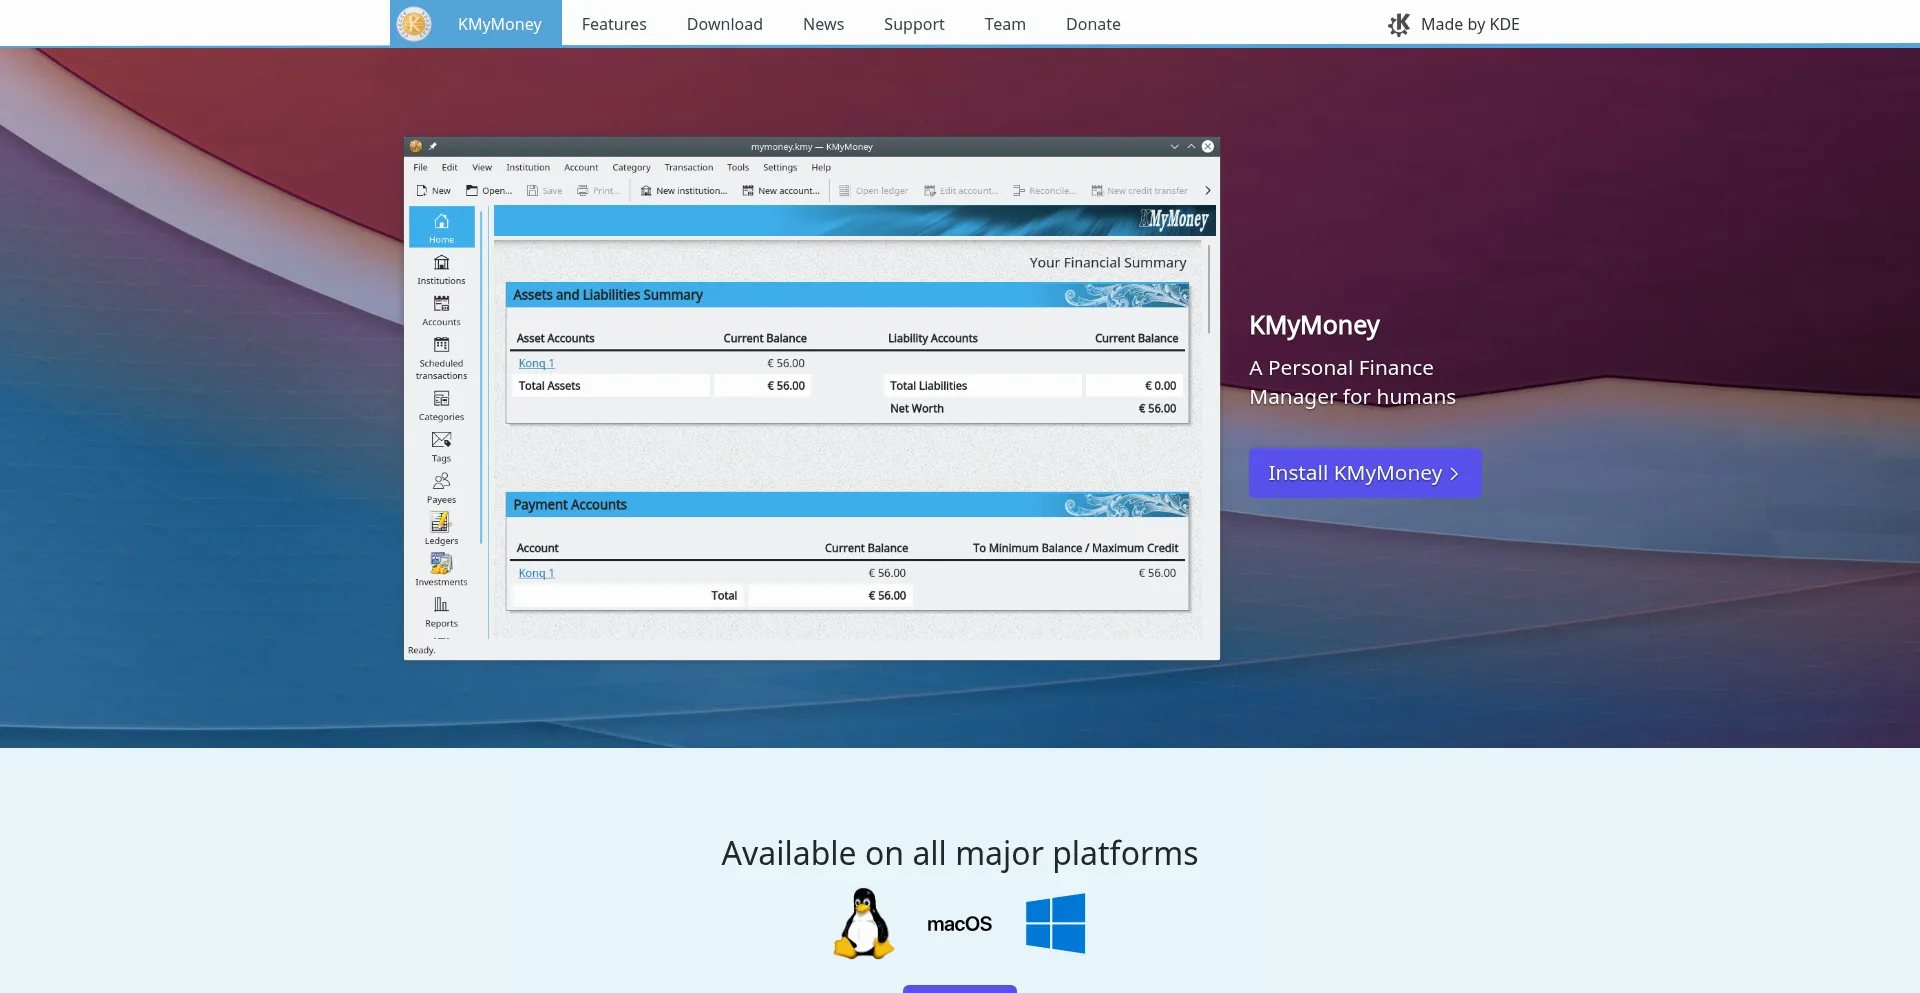
Task: Open the Account menu
Action: [x=581, y=167]
